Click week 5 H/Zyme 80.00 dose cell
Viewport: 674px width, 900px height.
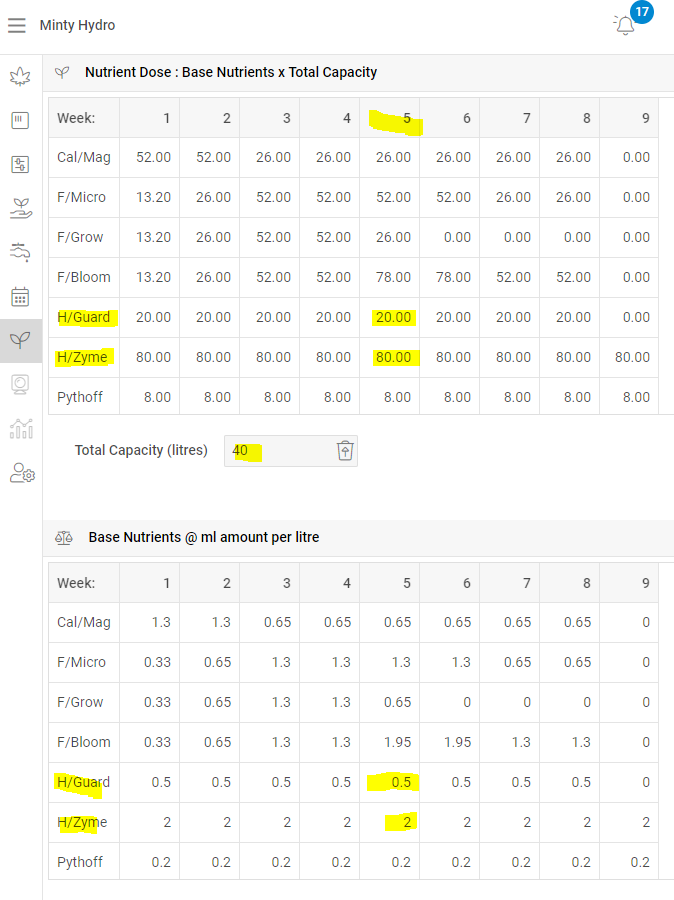[393, 357]
